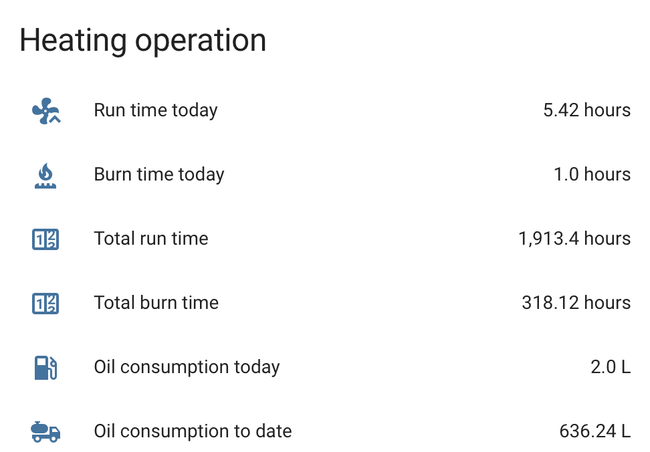The image size is (650, 452).
Task: Click the 1.0 hours value
Action: coord(592,175)
